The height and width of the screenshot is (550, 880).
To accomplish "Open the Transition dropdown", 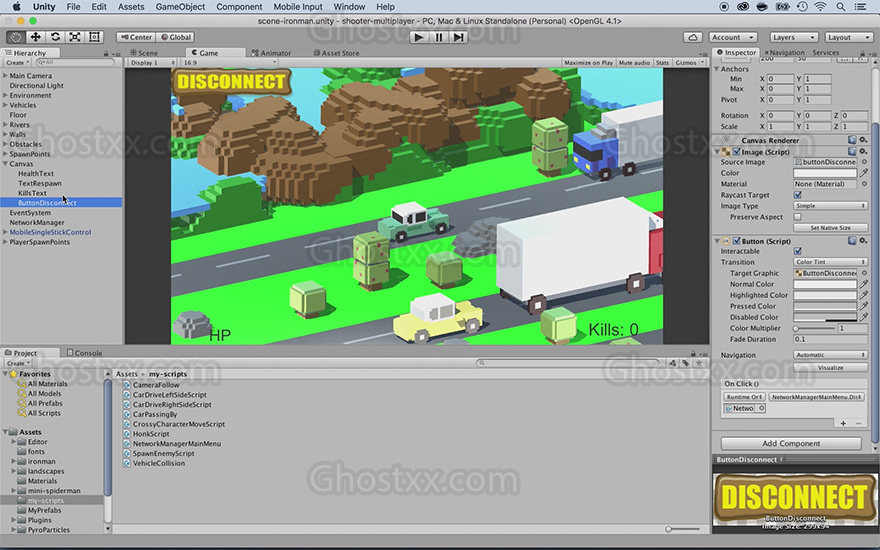I will (831, 262).
